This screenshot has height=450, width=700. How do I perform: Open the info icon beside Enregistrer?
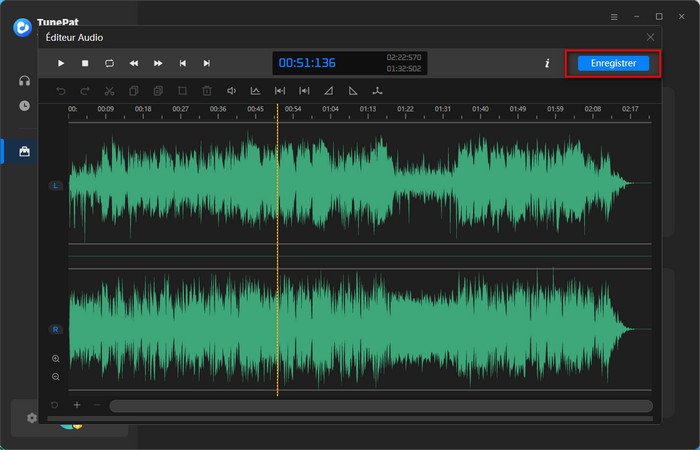tap(547, 63)
